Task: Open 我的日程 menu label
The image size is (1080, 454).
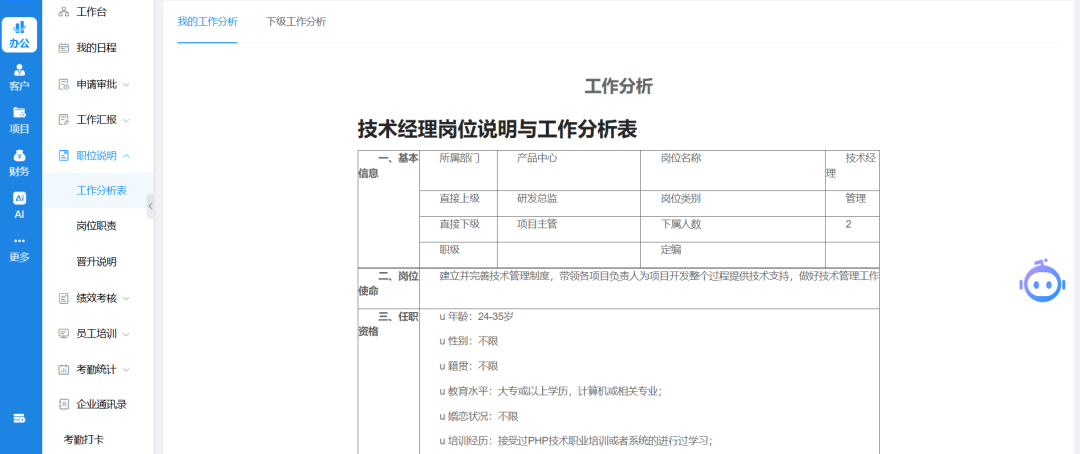Action: 96,48
